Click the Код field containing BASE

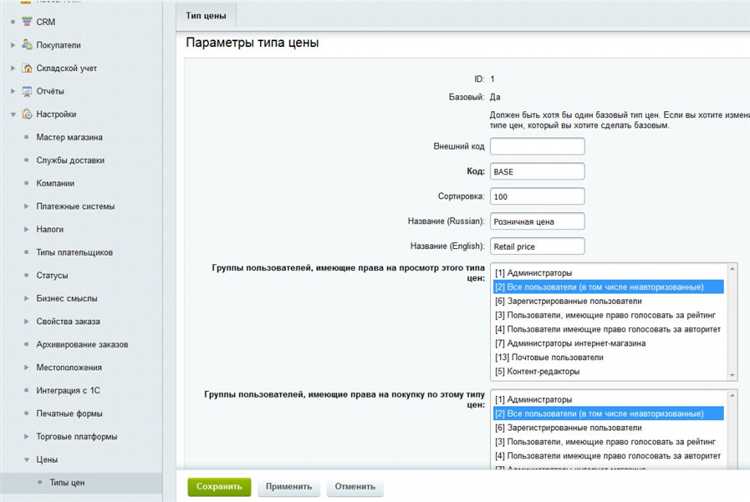(537, 171)
